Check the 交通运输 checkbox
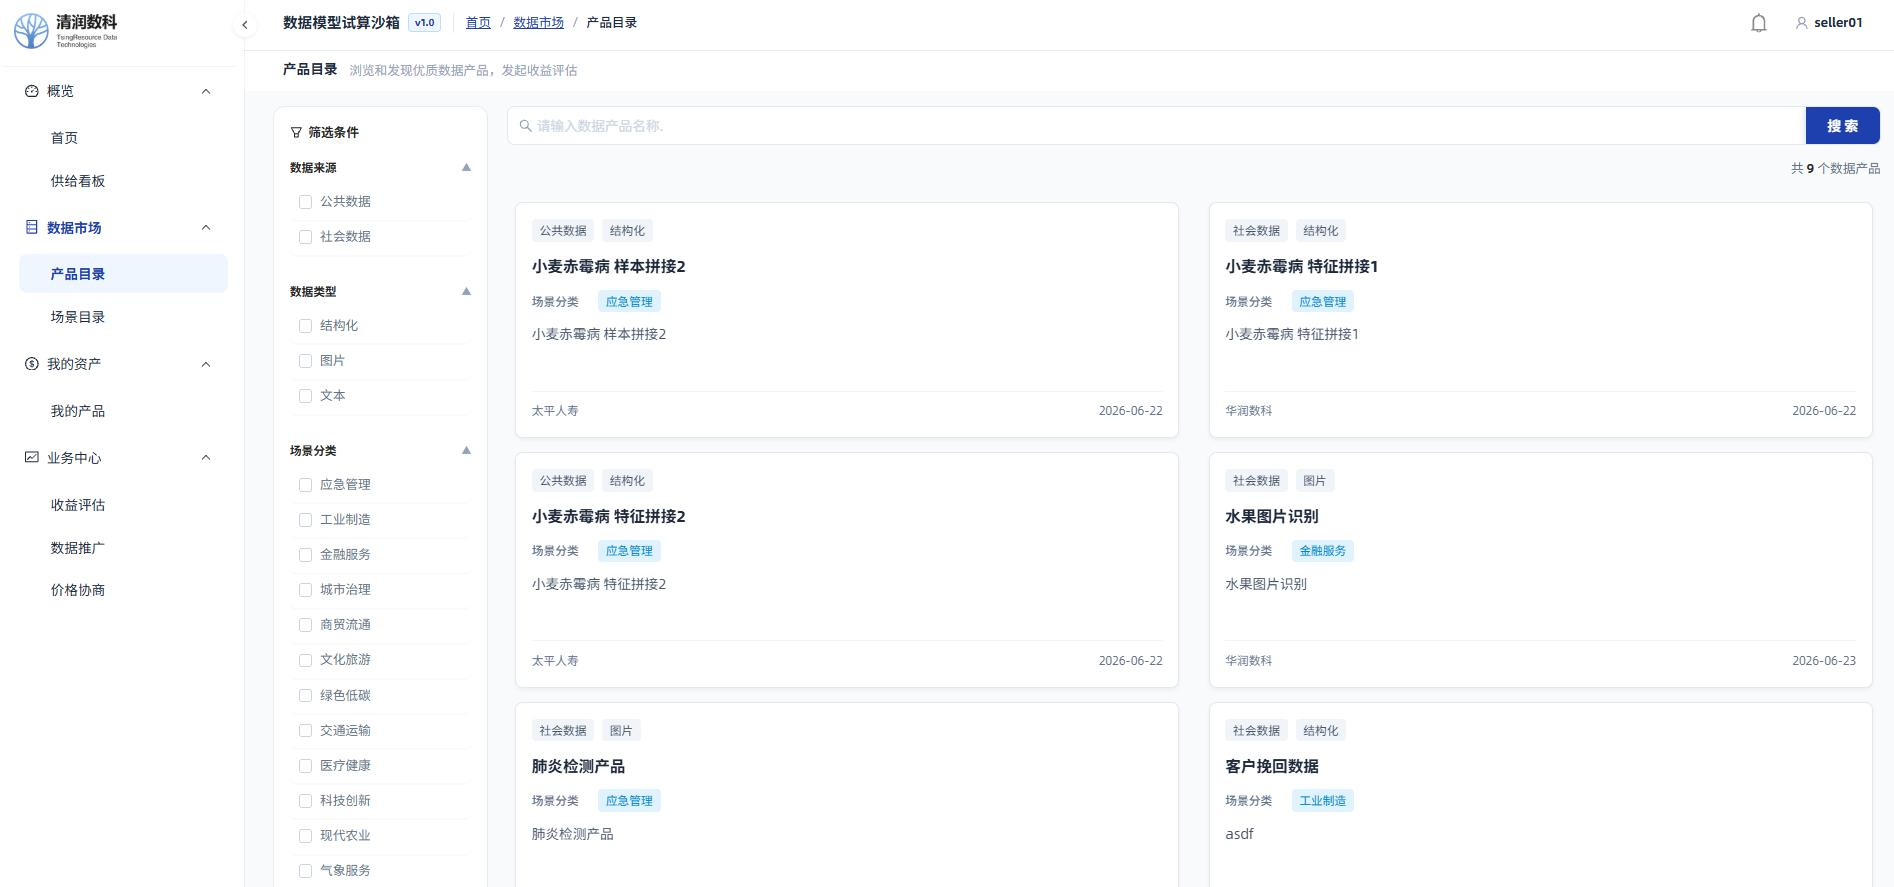The image size is (1894, 887). pos(306,731)
